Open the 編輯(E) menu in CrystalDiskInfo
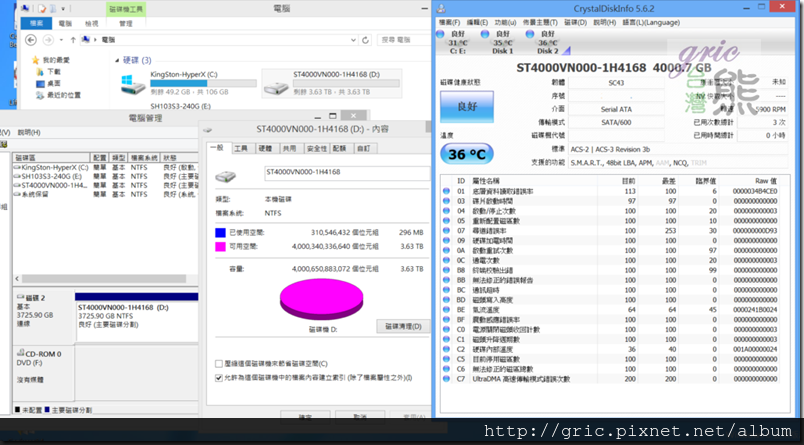804x445 pixels. click(x=477, y=23)
